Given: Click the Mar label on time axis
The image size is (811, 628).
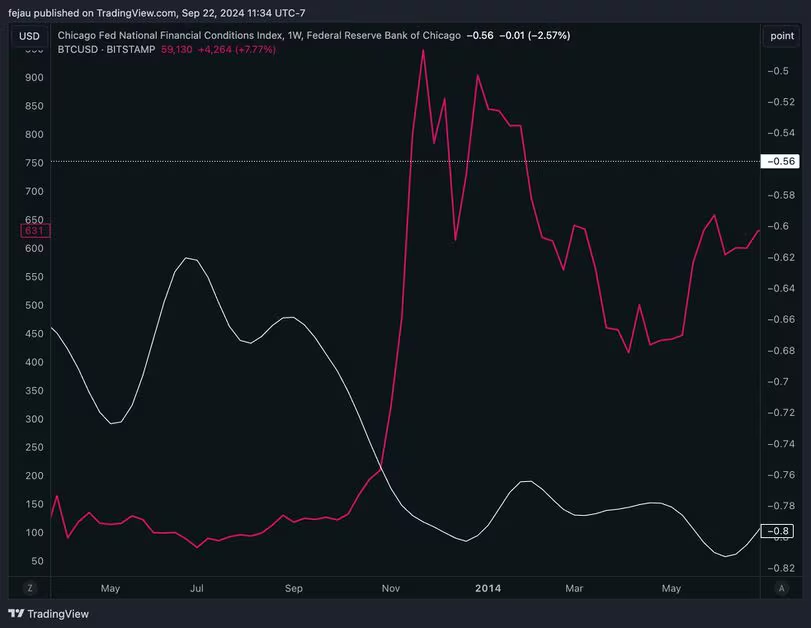Looking at the screenshot, I should (574, 588).
